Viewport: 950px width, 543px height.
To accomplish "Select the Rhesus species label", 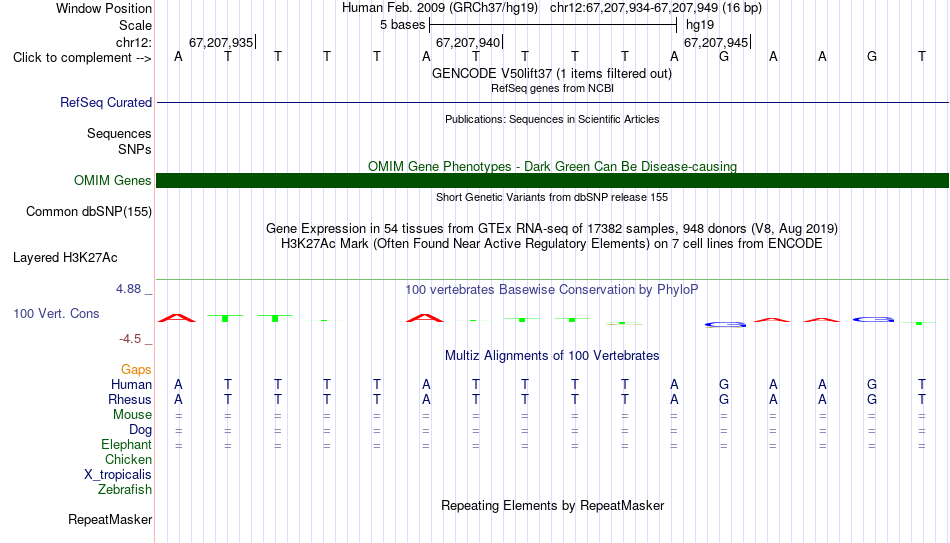I will [130, 400].
